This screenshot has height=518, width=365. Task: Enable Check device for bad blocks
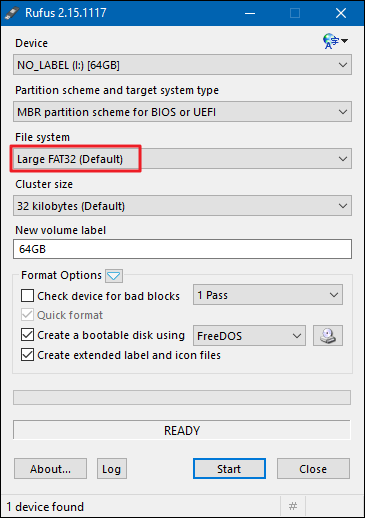pyautogui.click(x=27, y=296)
